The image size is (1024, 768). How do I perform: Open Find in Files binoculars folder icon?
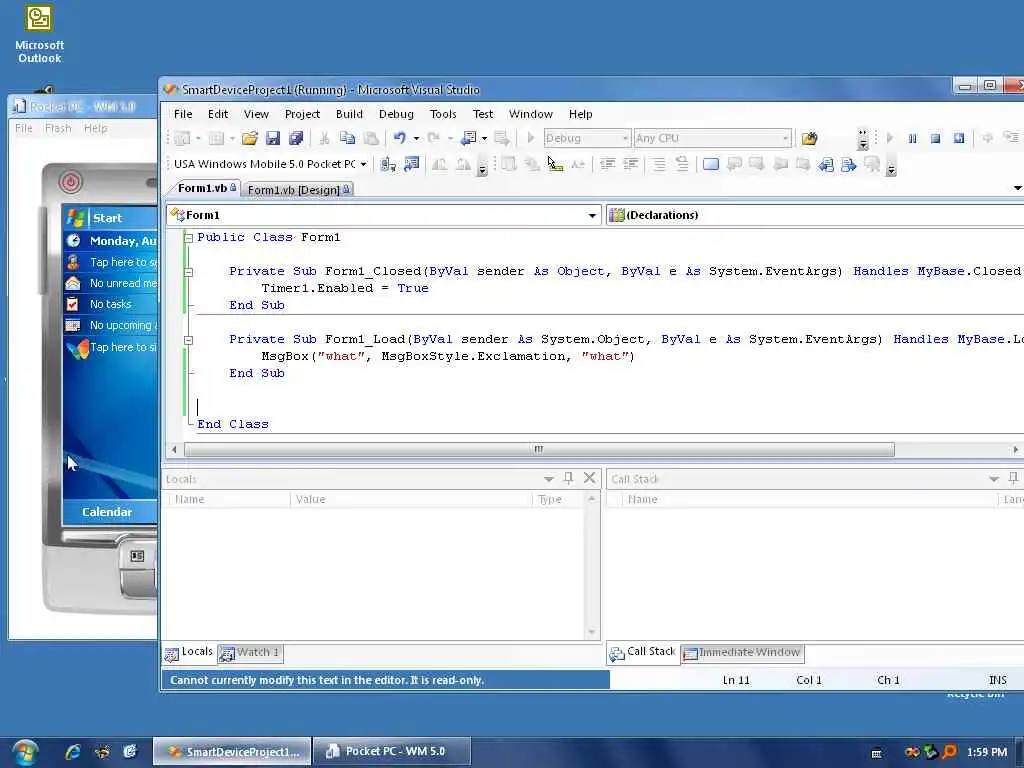click(x=809, y=138)
